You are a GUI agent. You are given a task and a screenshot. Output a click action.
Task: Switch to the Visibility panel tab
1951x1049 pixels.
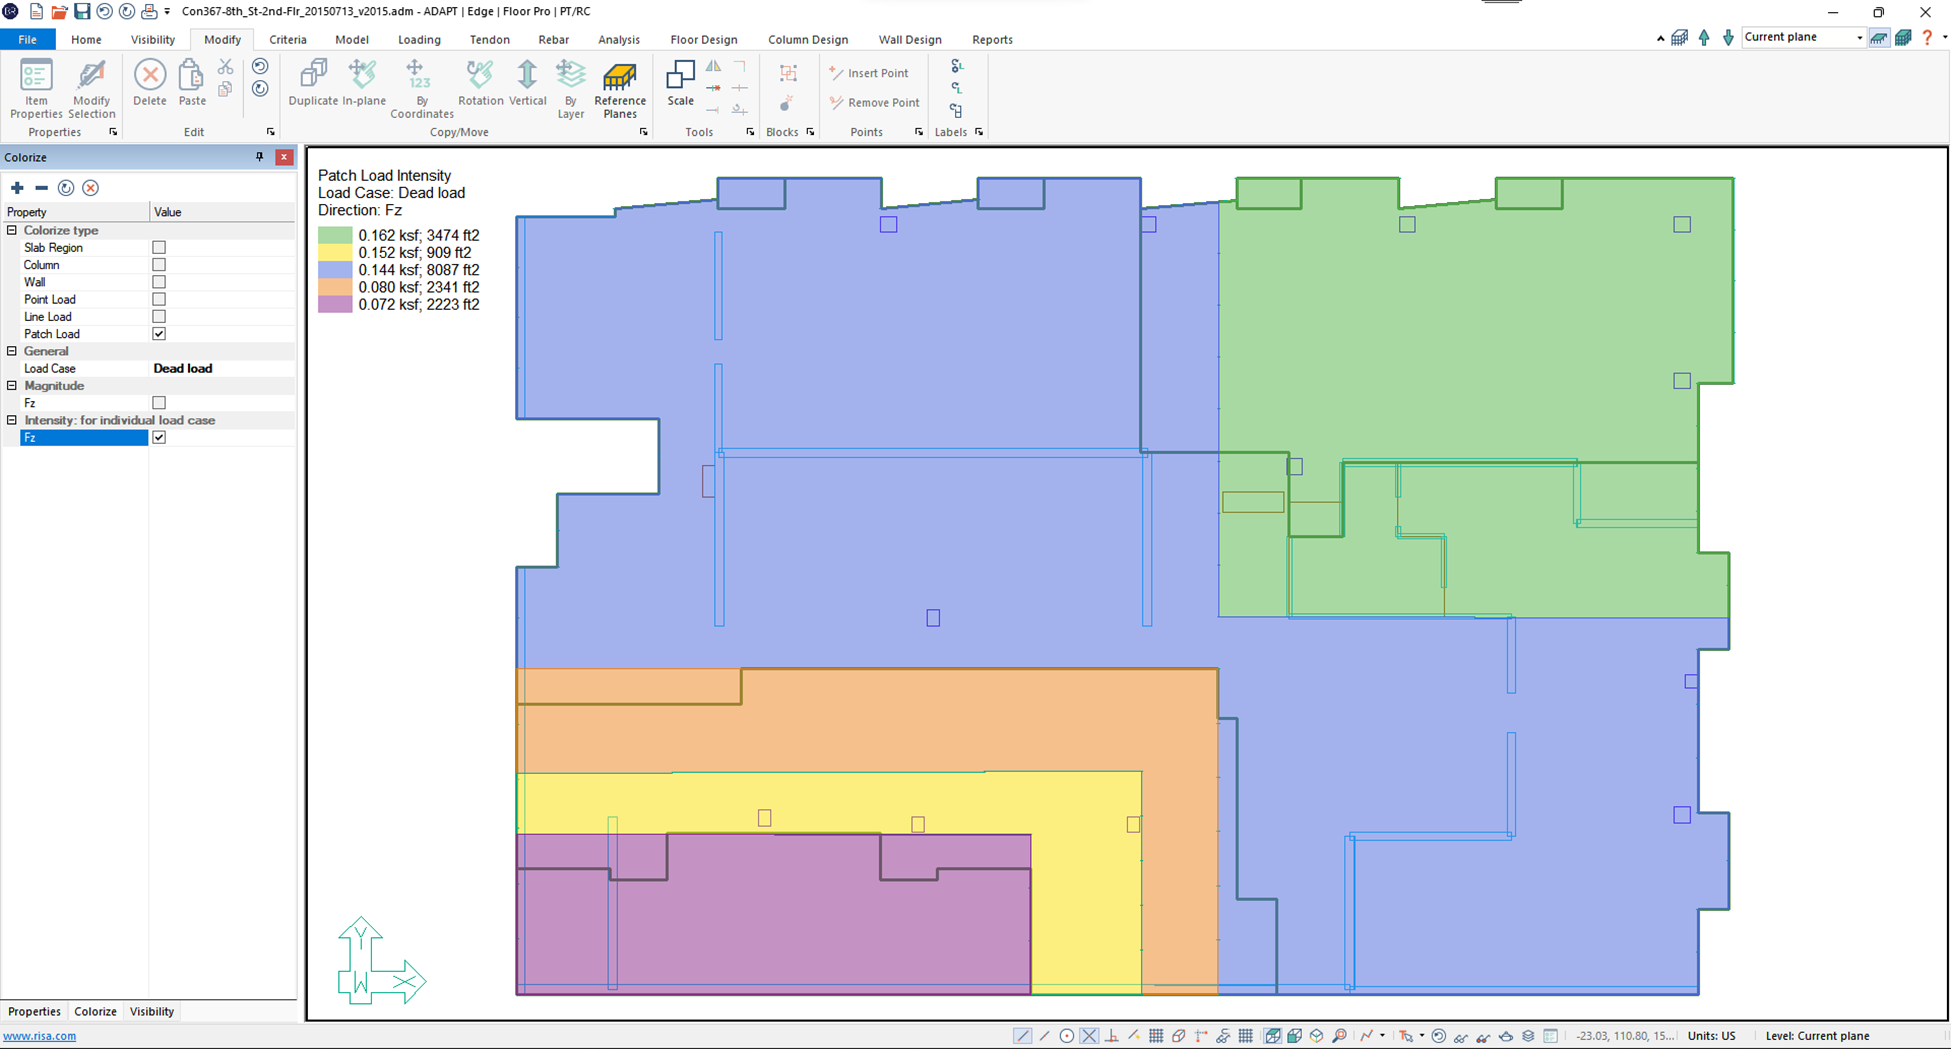(x=152, y=1011)
